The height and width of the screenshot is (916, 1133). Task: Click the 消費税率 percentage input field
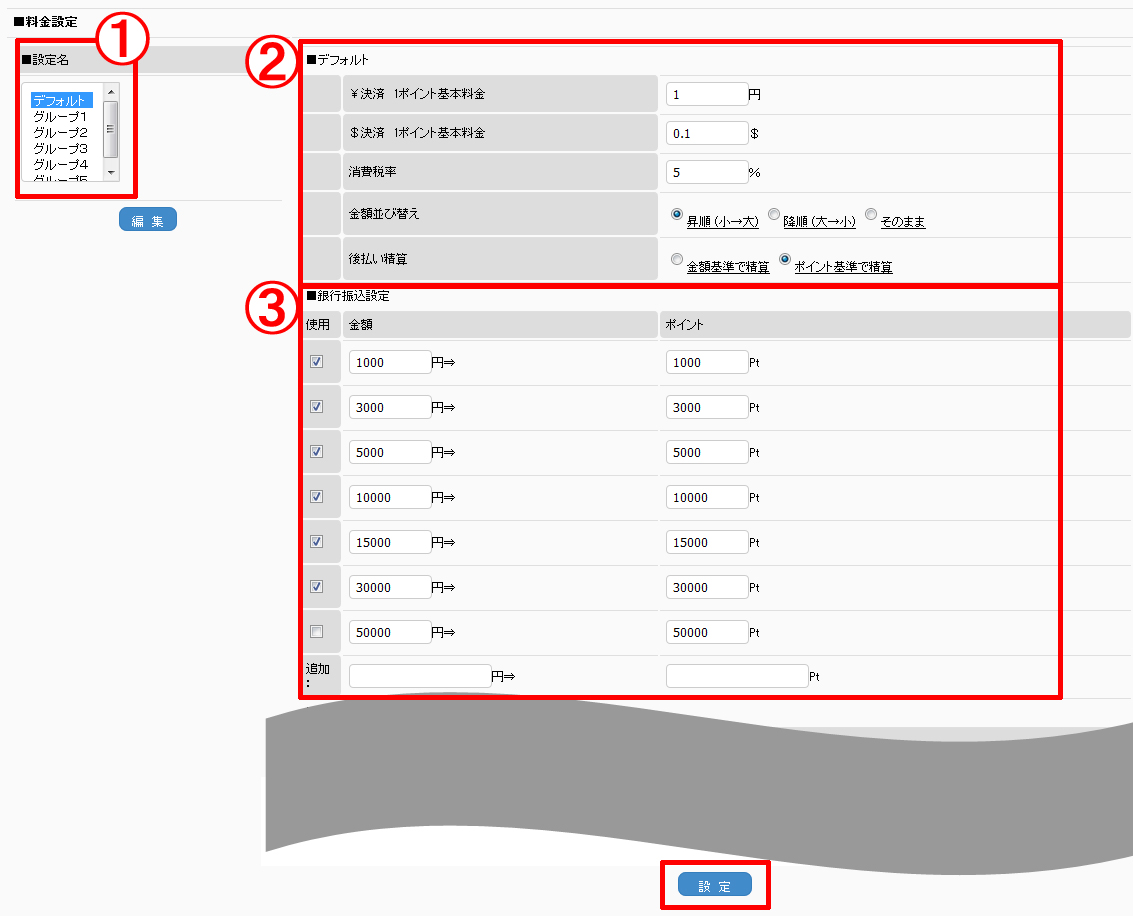(x=706, y=172)
